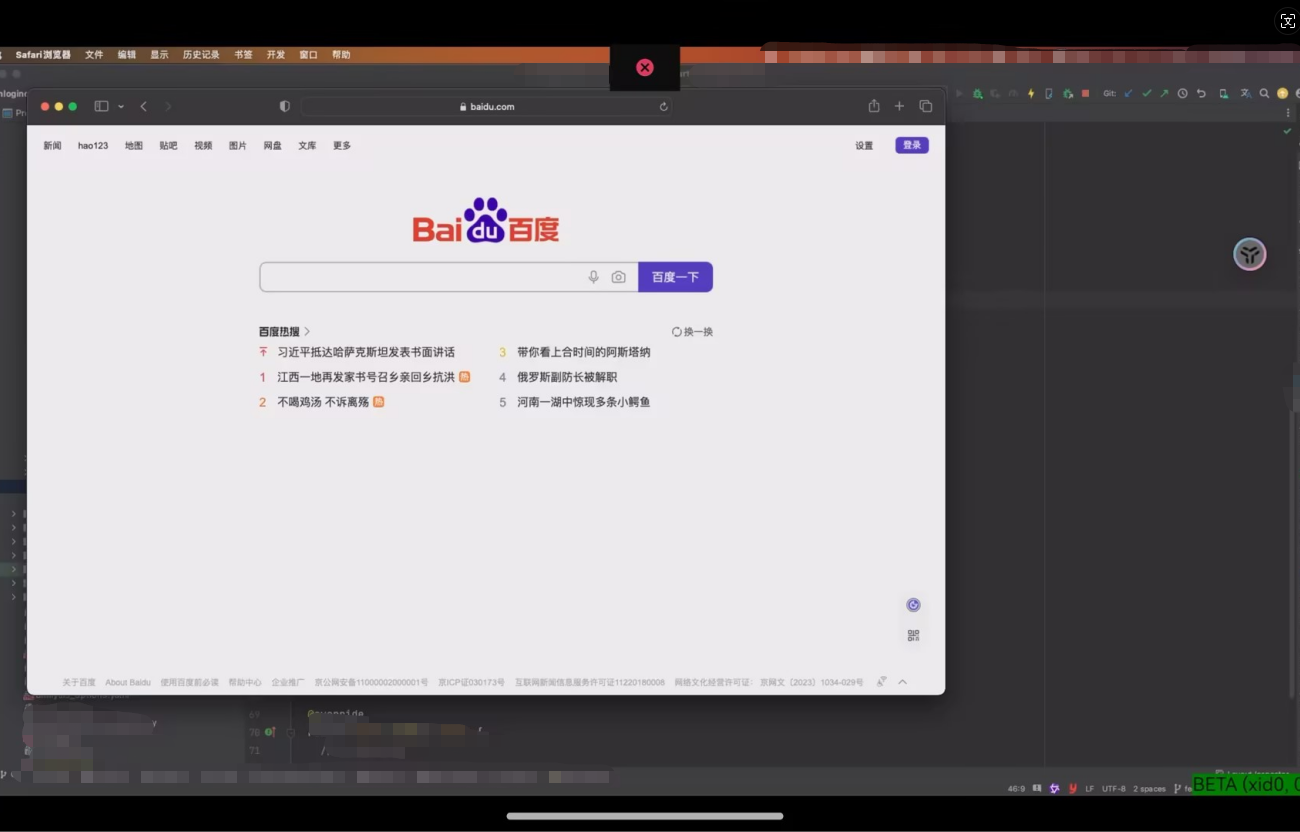Open the sidebar options dropdown arrow in Safari
The image size is (1300, 832).
pos(121,106)
